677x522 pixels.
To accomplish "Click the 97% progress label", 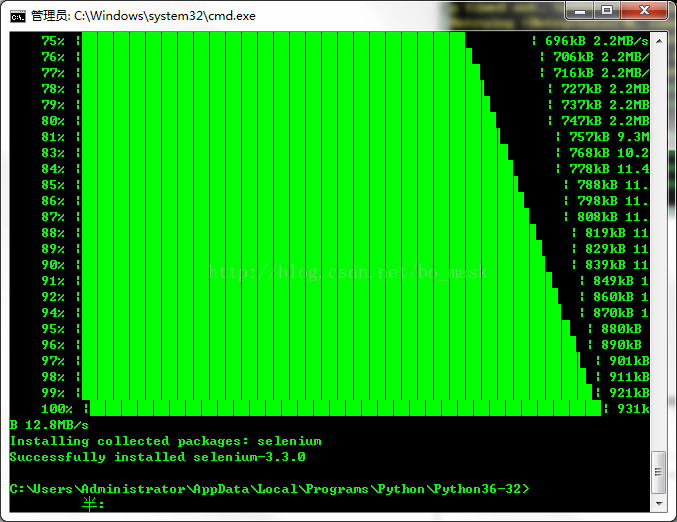I will [53, 360].
